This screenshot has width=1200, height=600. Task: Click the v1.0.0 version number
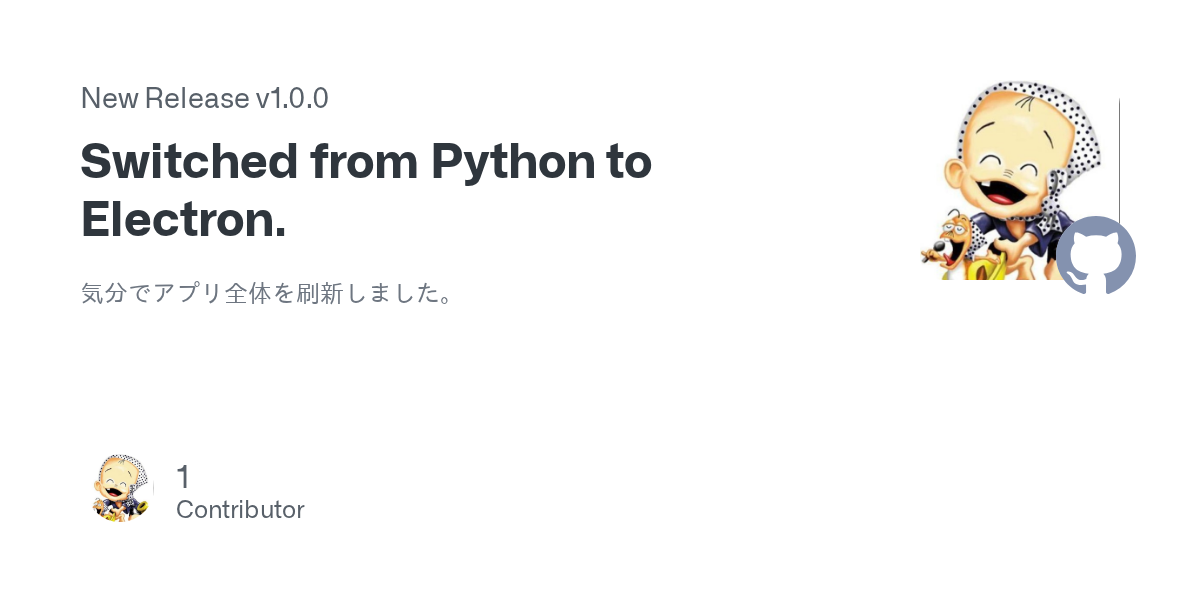(x=292, y=98)
